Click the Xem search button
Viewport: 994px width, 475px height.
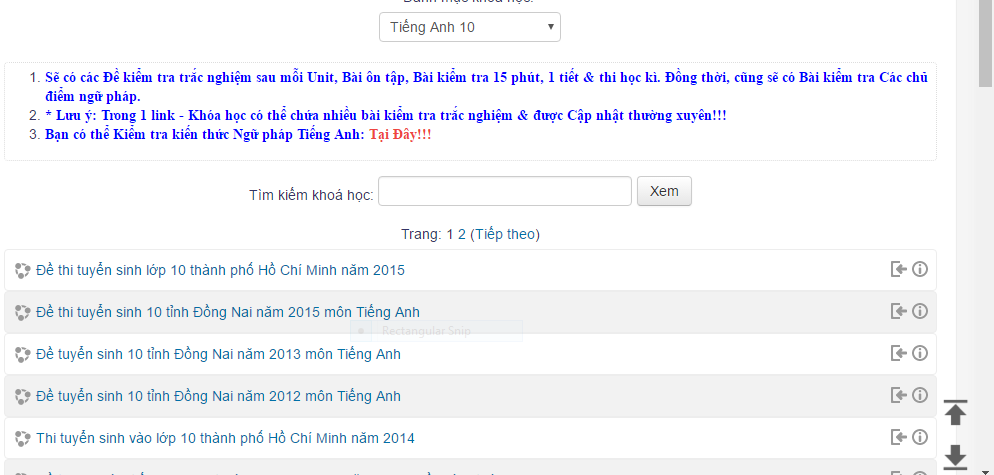tap(664, 191)
